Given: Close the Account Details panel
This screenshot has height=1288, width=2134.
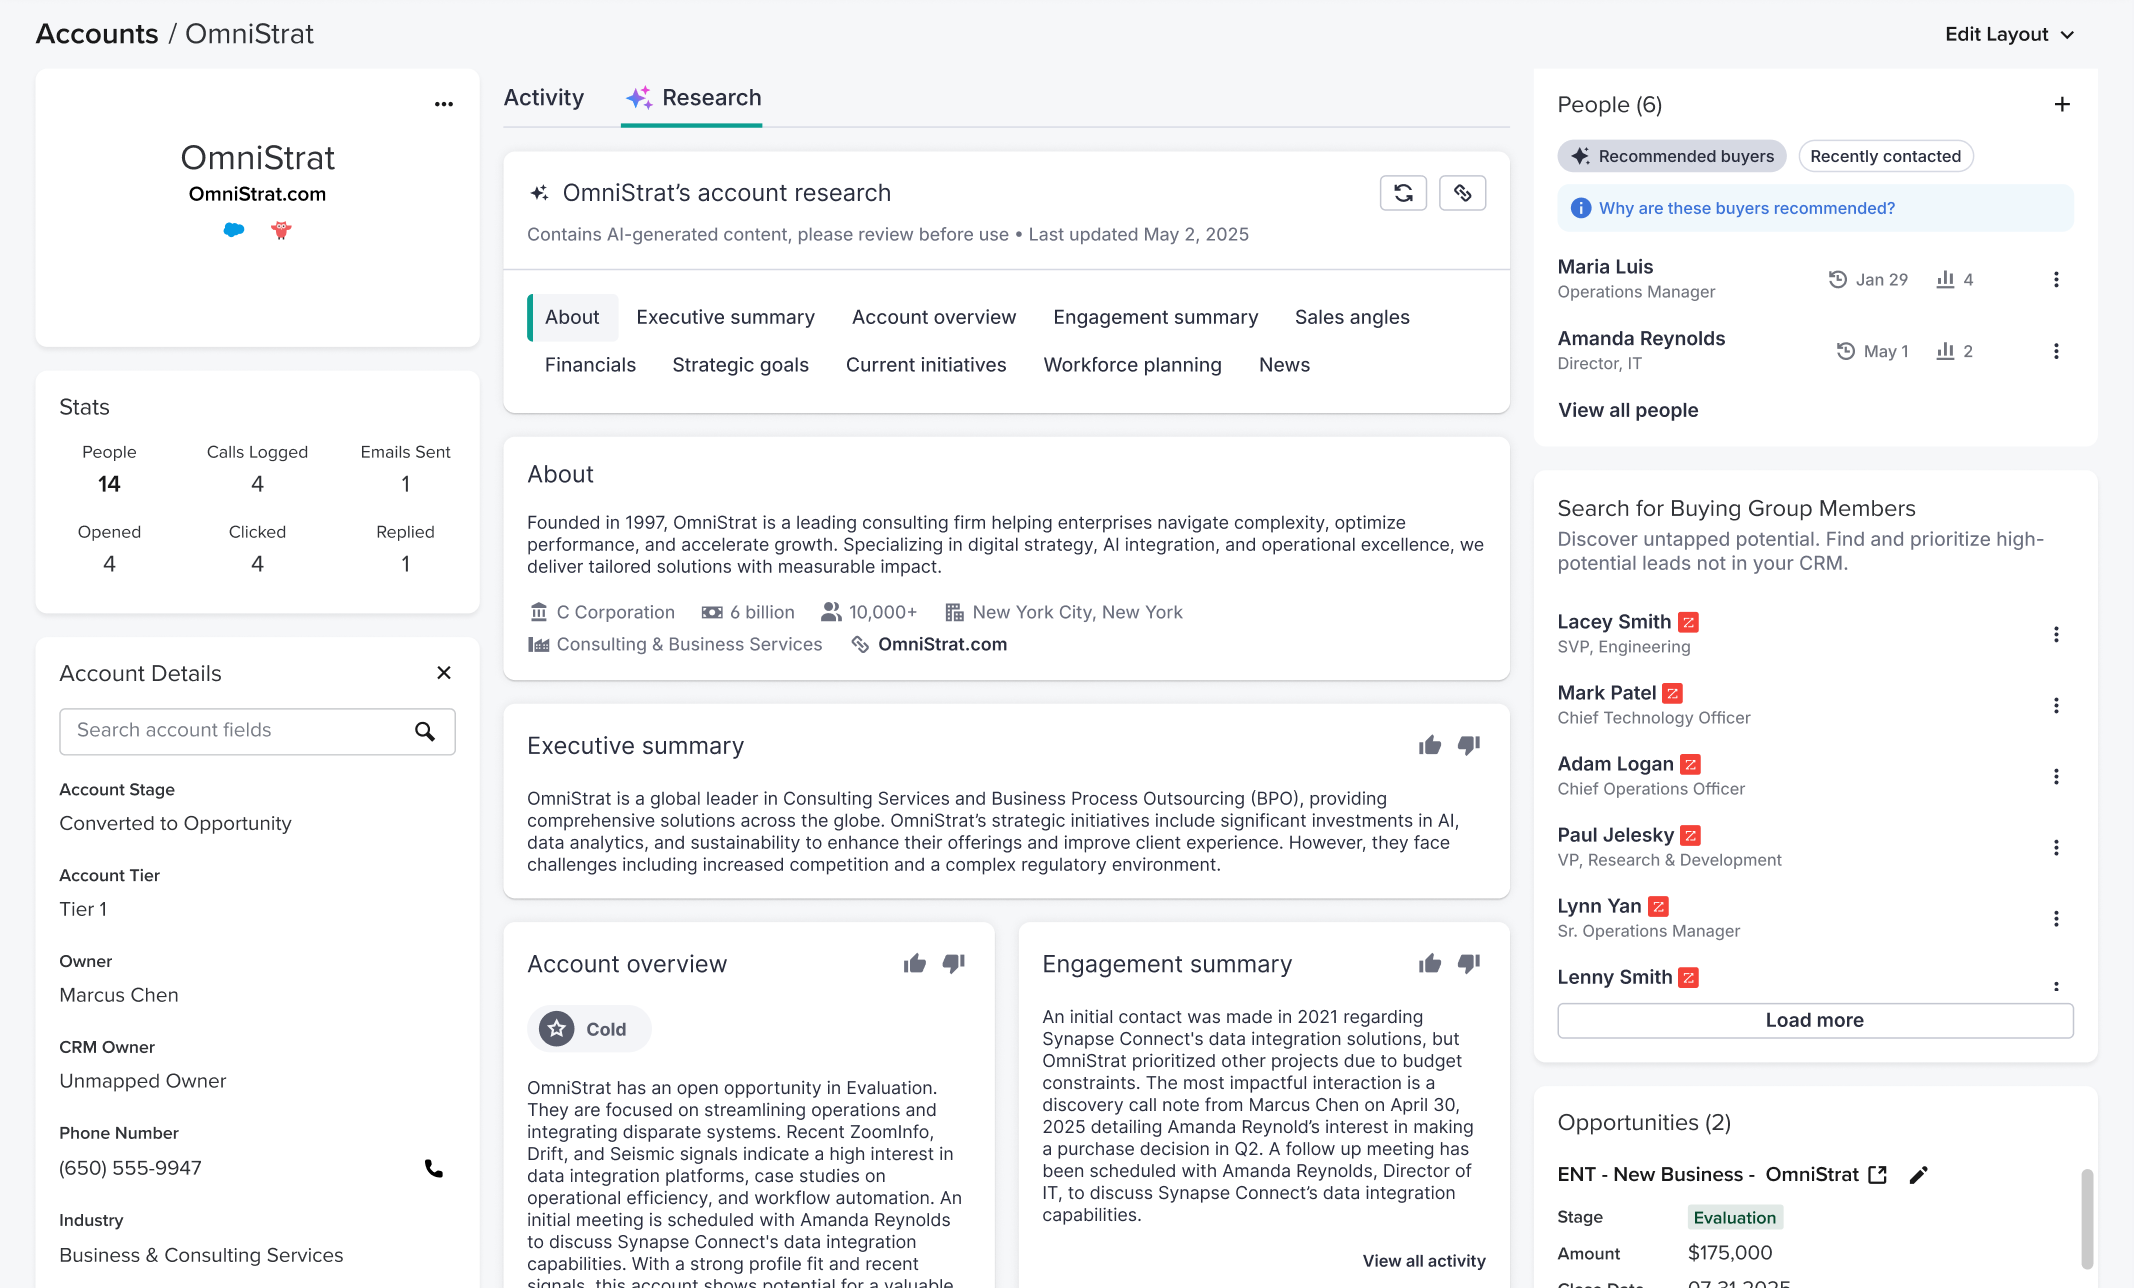Looking at the screenshot, I should (x=444, y=673).
